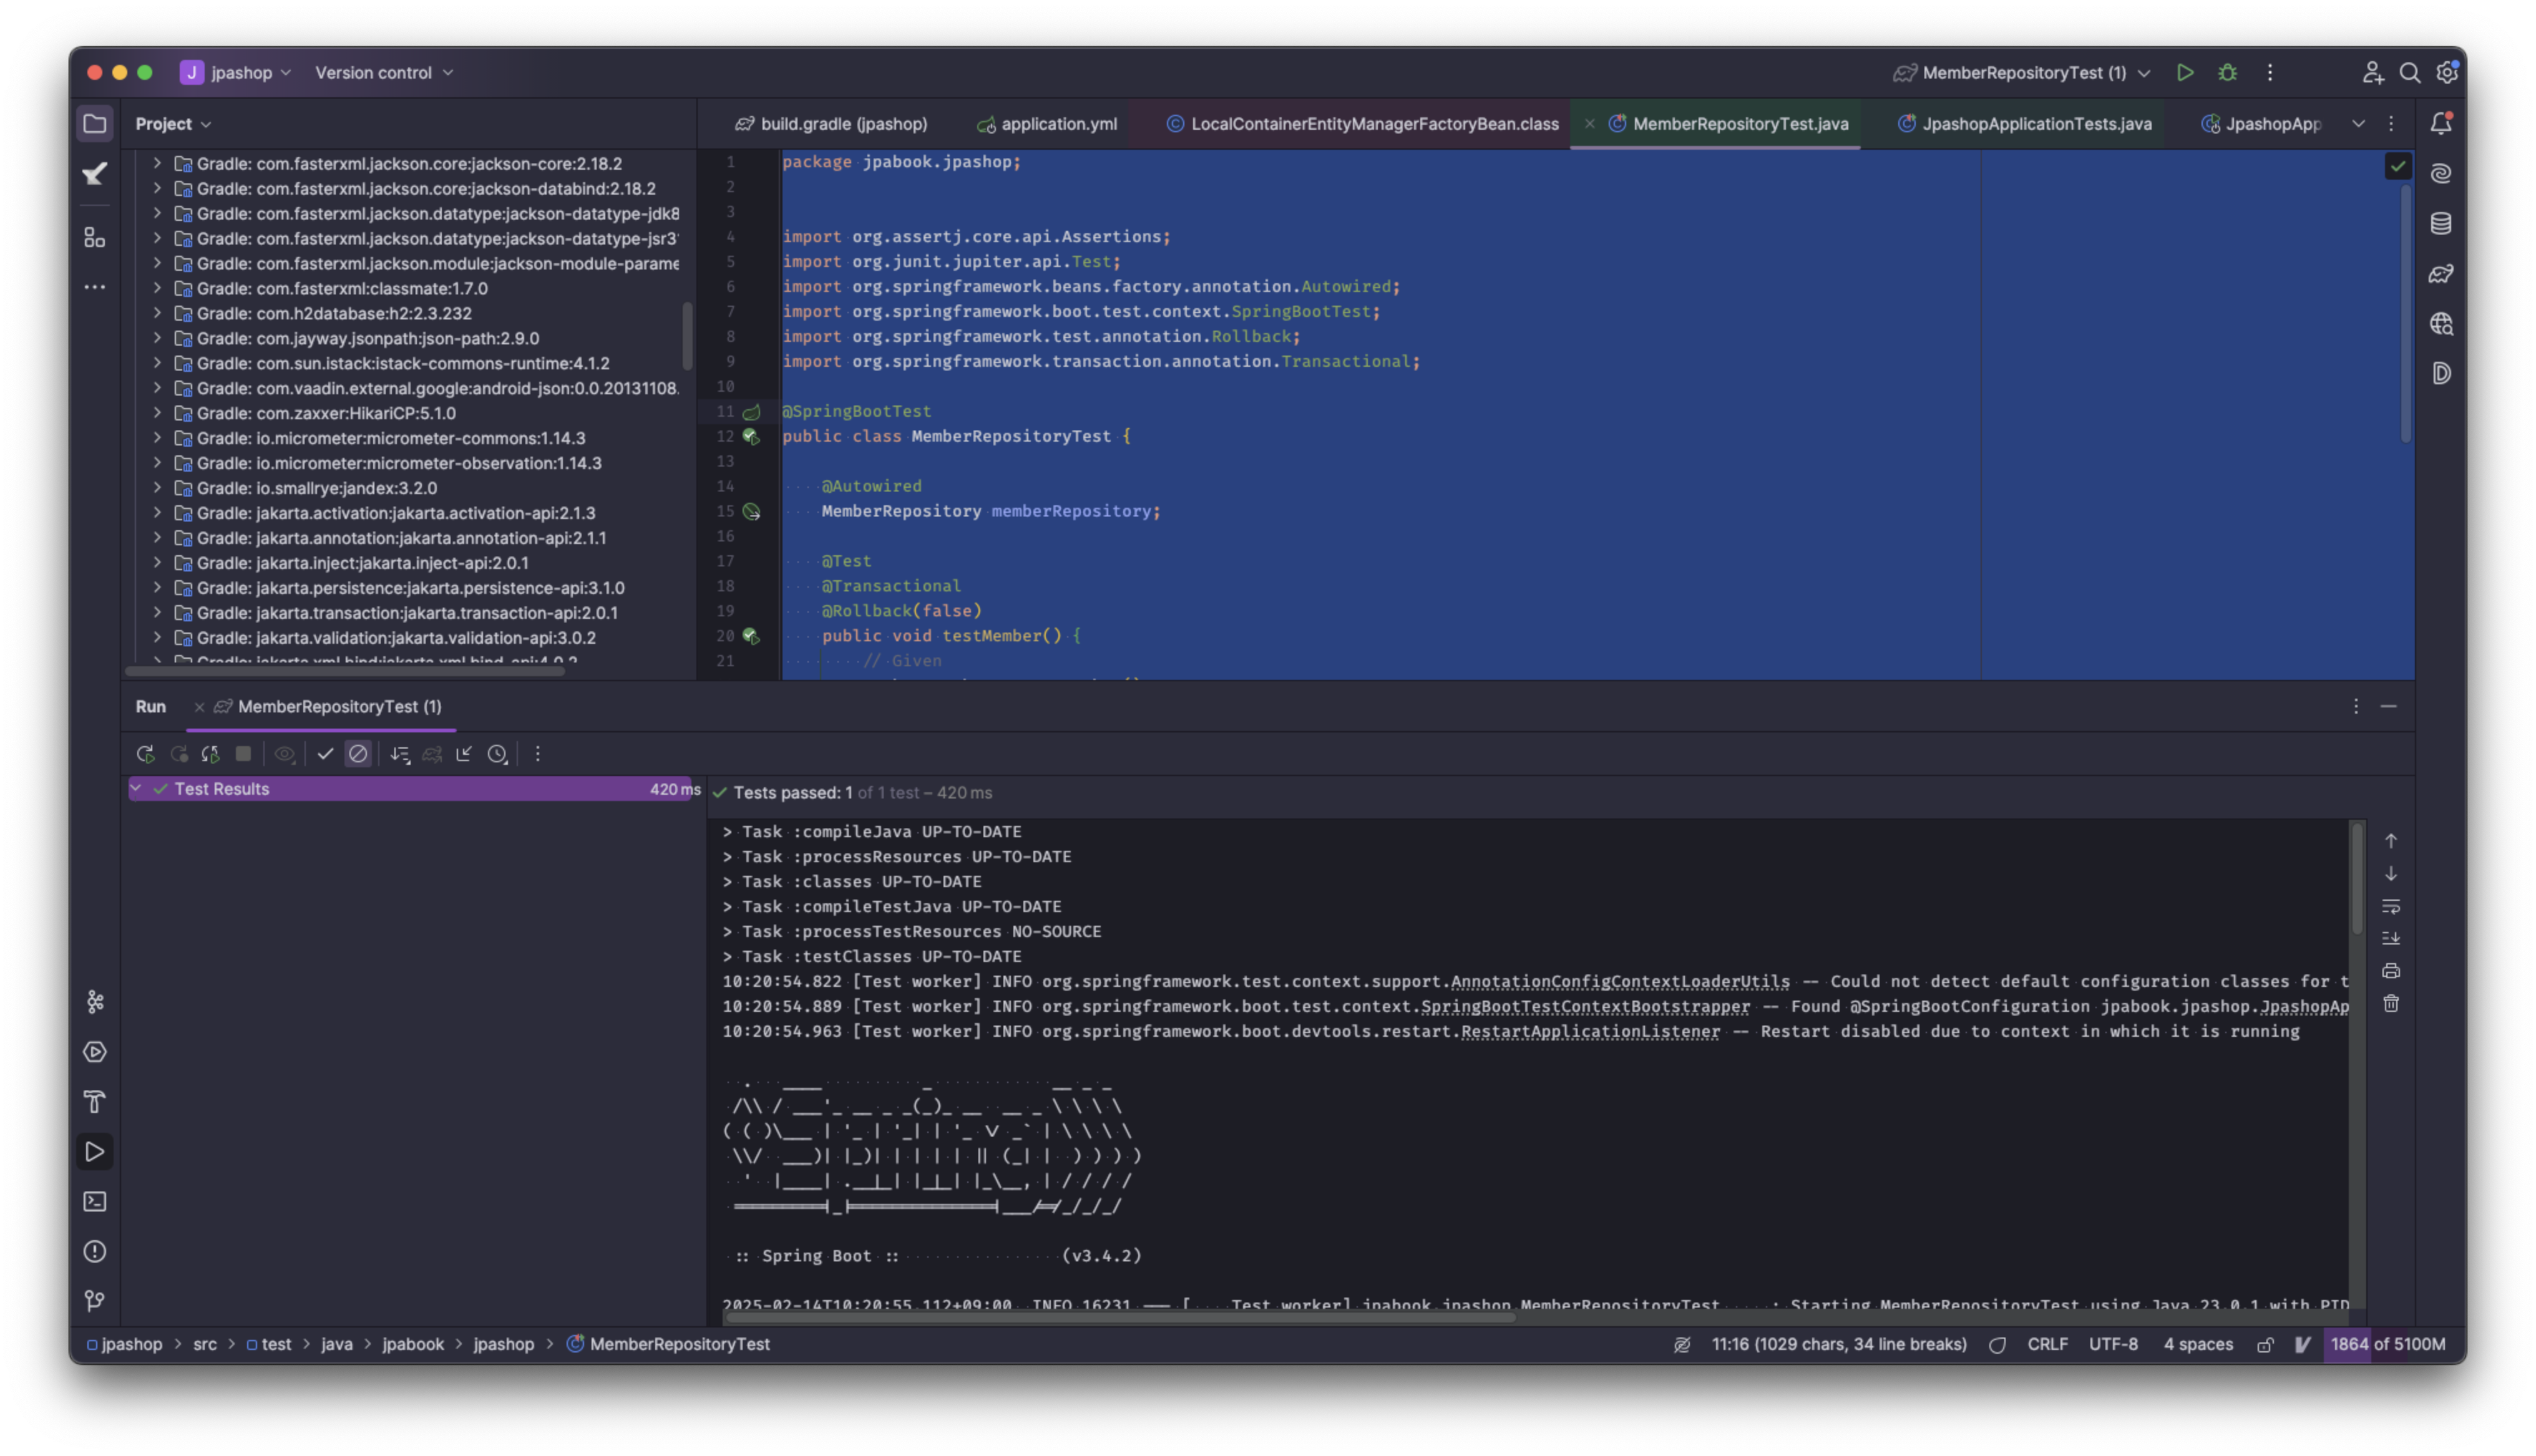Screen dimensions: 2536x1456
Task: Click jpabook in the breadcrumb path
Action: pos(413,1345)
